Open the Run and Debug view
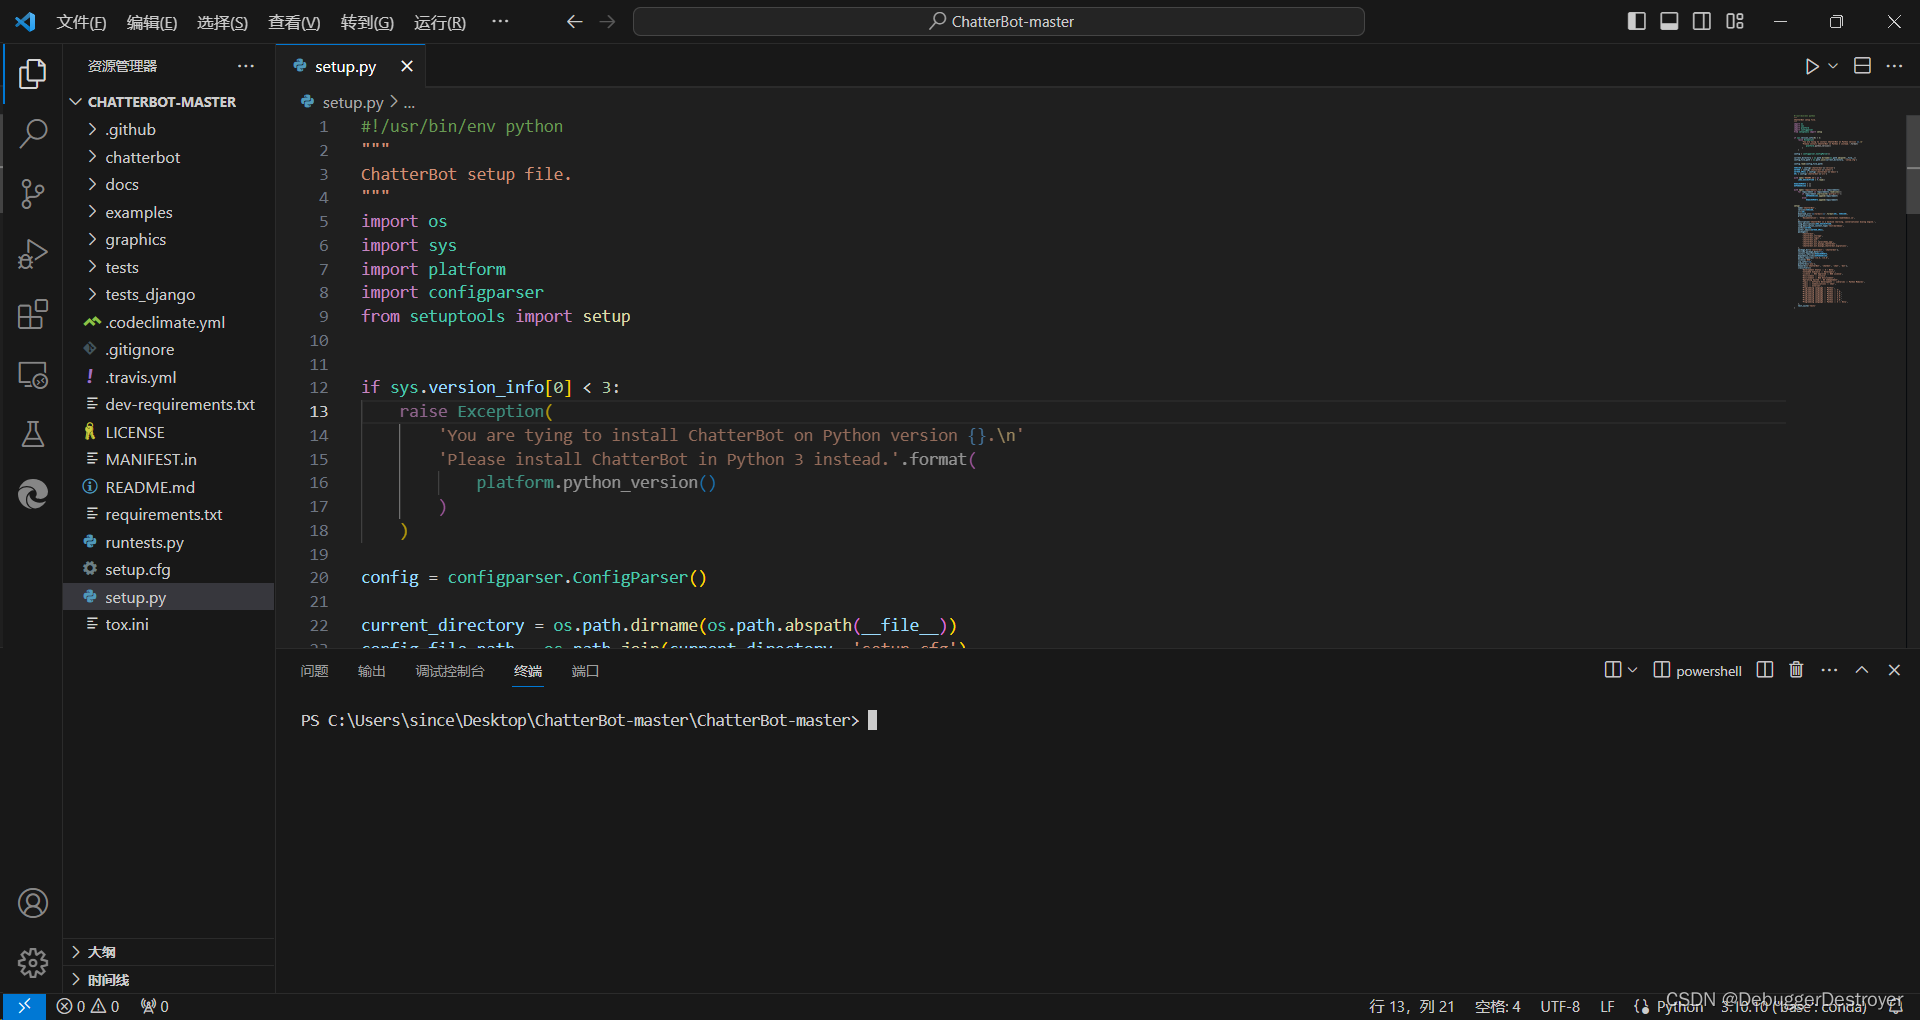Viewport: 1920px width, 1020px height. coord(32,254)
